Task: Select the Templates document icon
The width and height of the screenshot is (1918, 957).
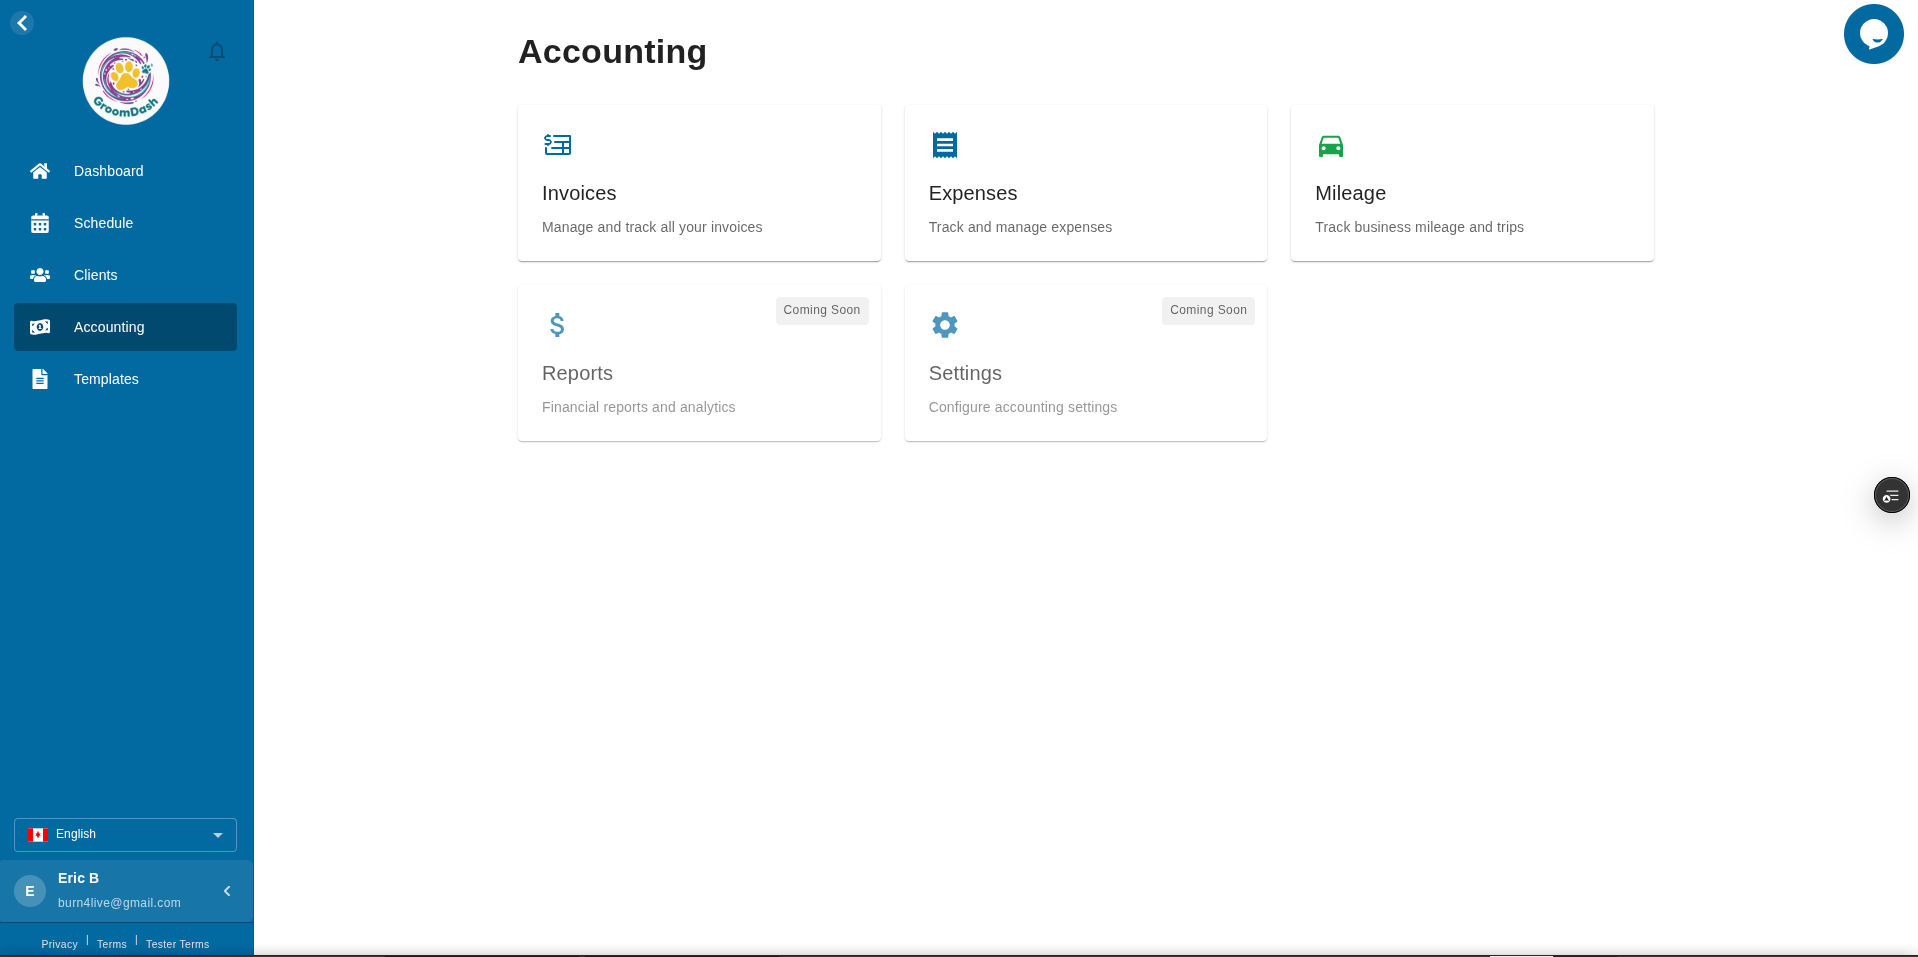Action: (x=40, y=379)
